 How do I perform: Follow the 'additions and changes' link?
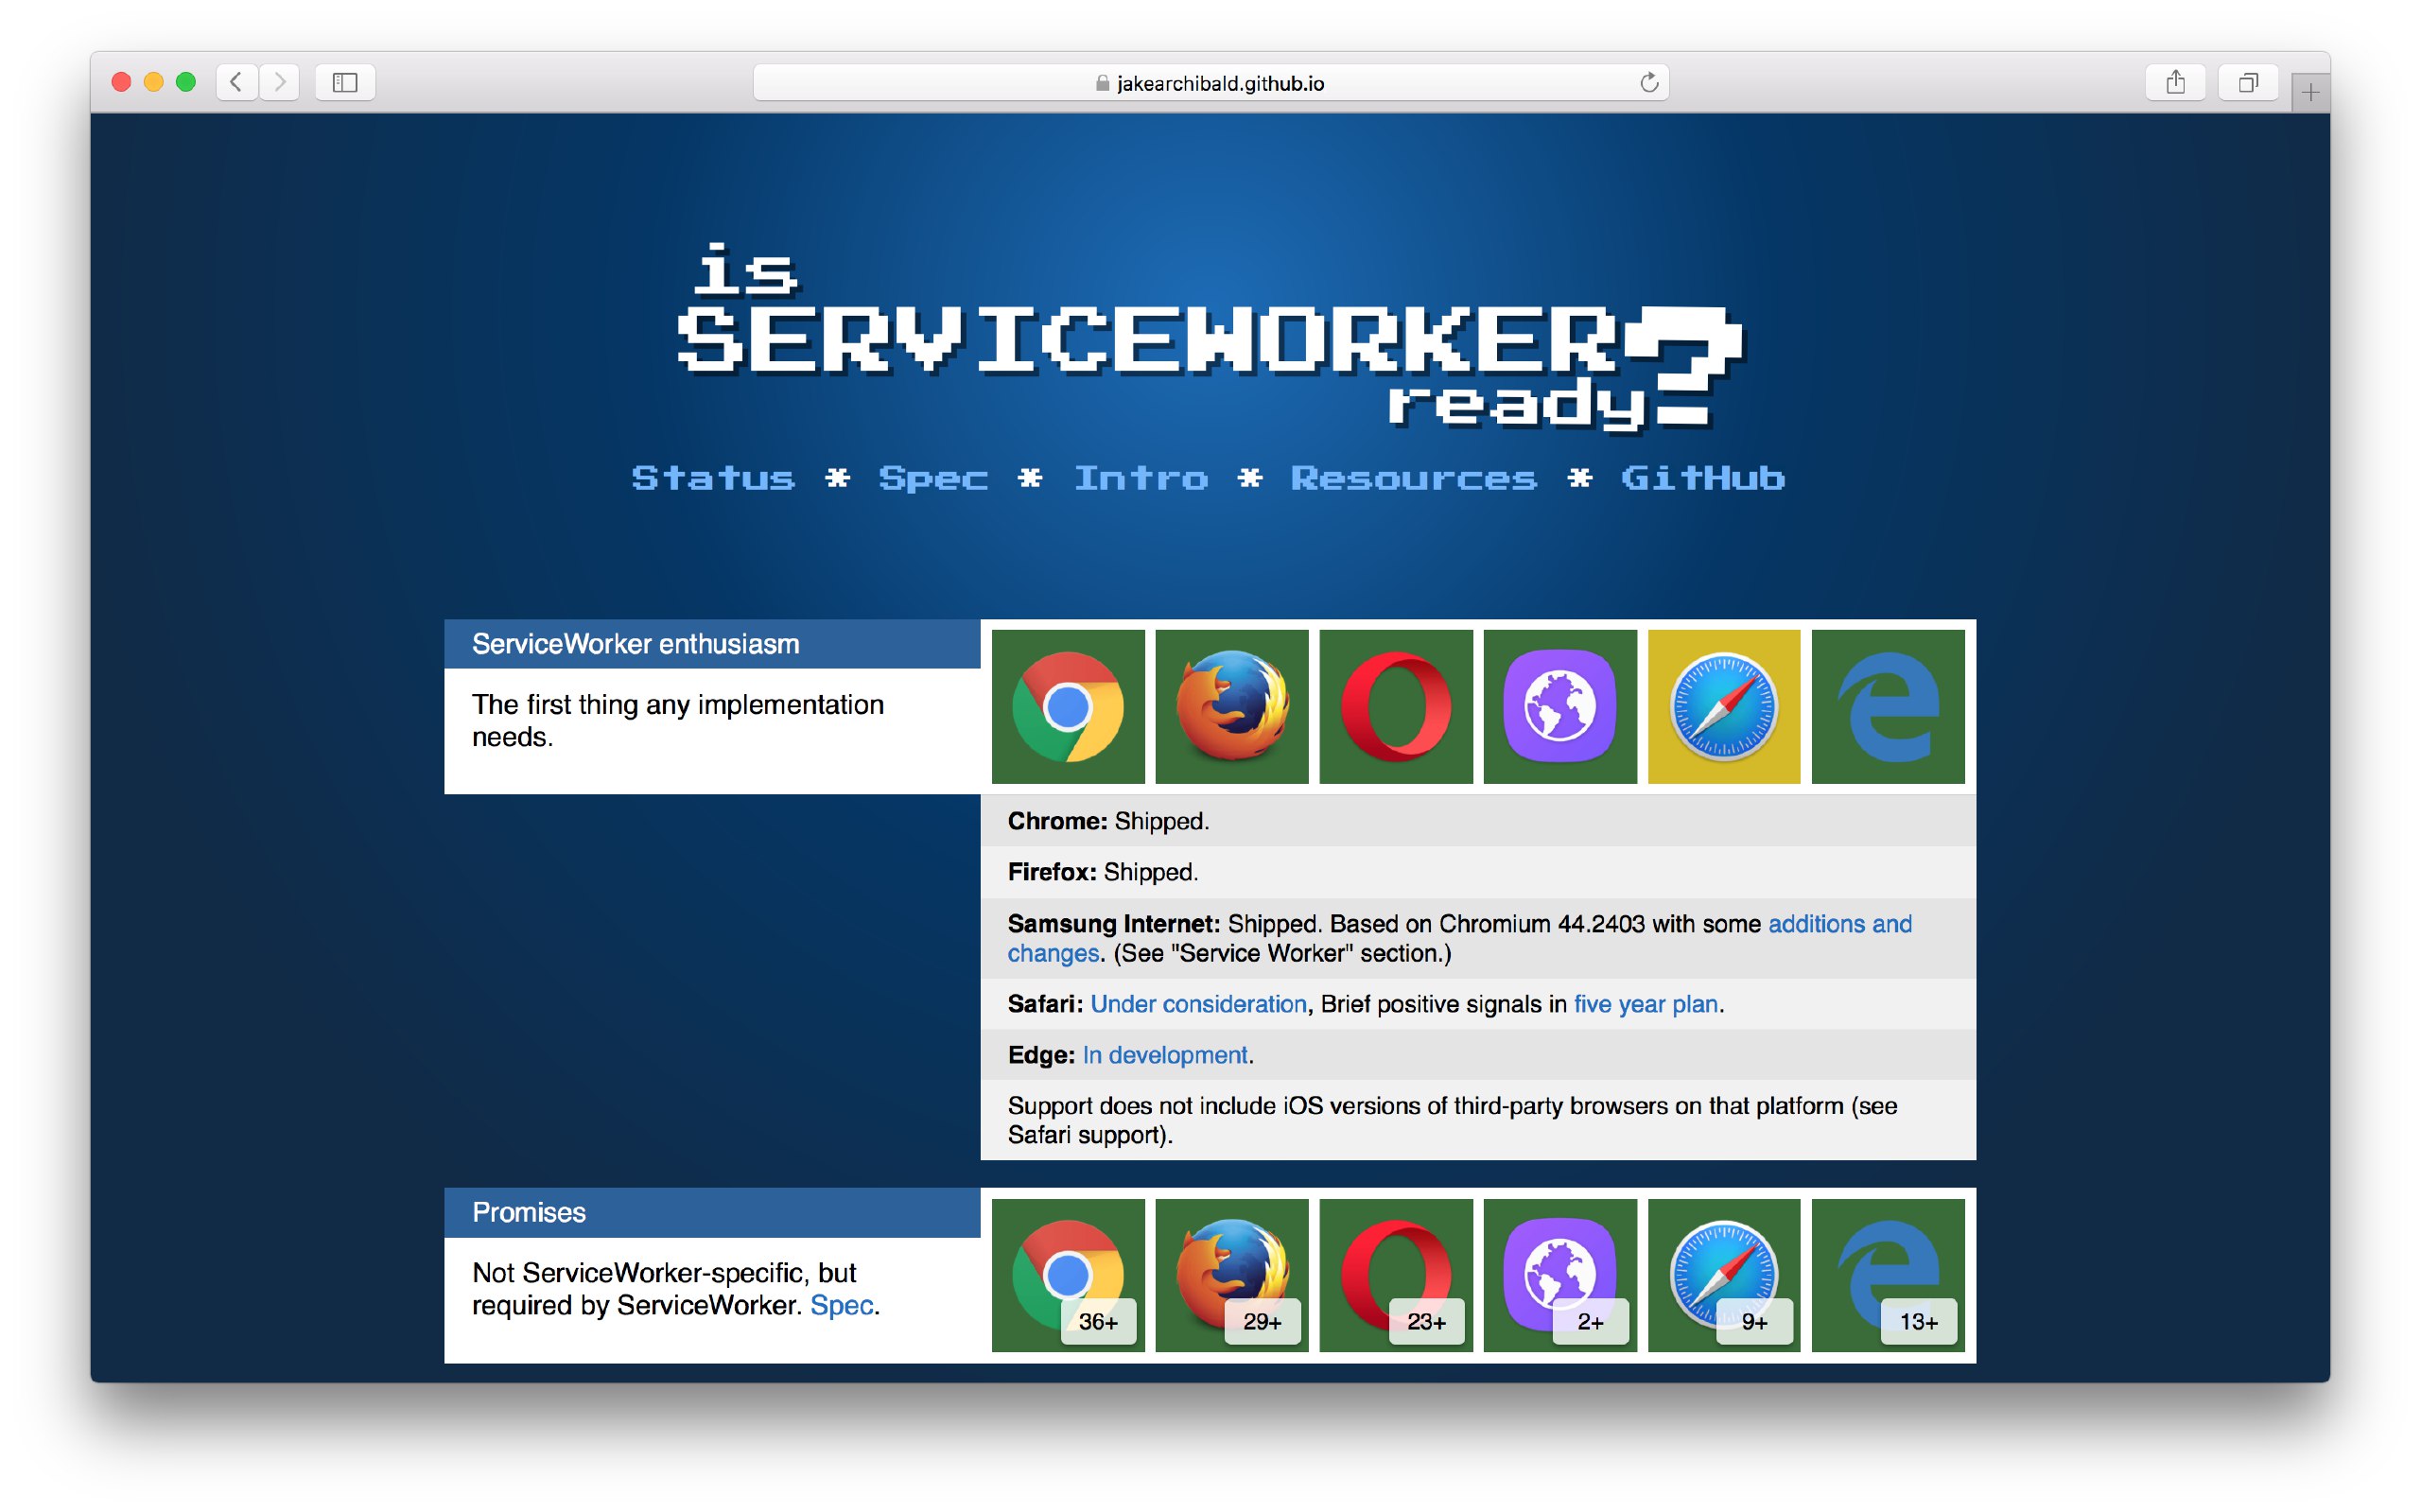(x=1840, y=924)
